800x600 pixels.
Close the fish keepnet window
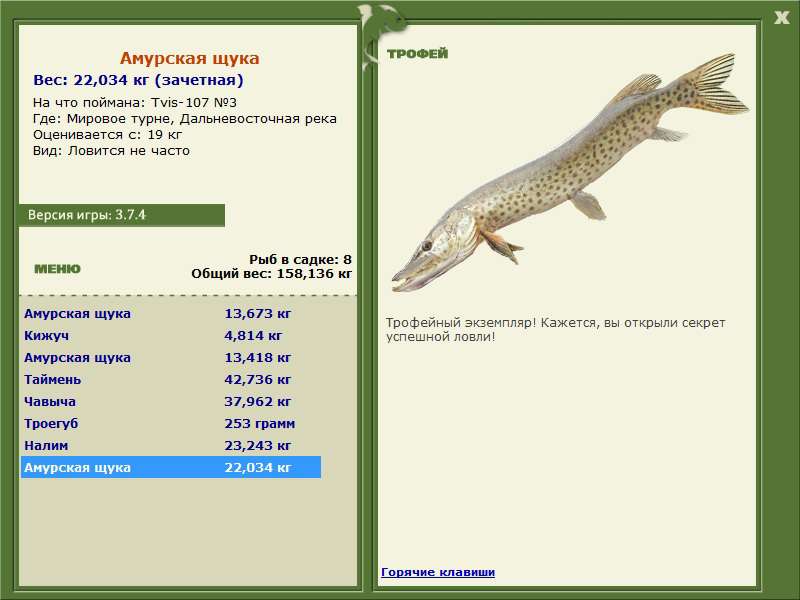[781, 16]
